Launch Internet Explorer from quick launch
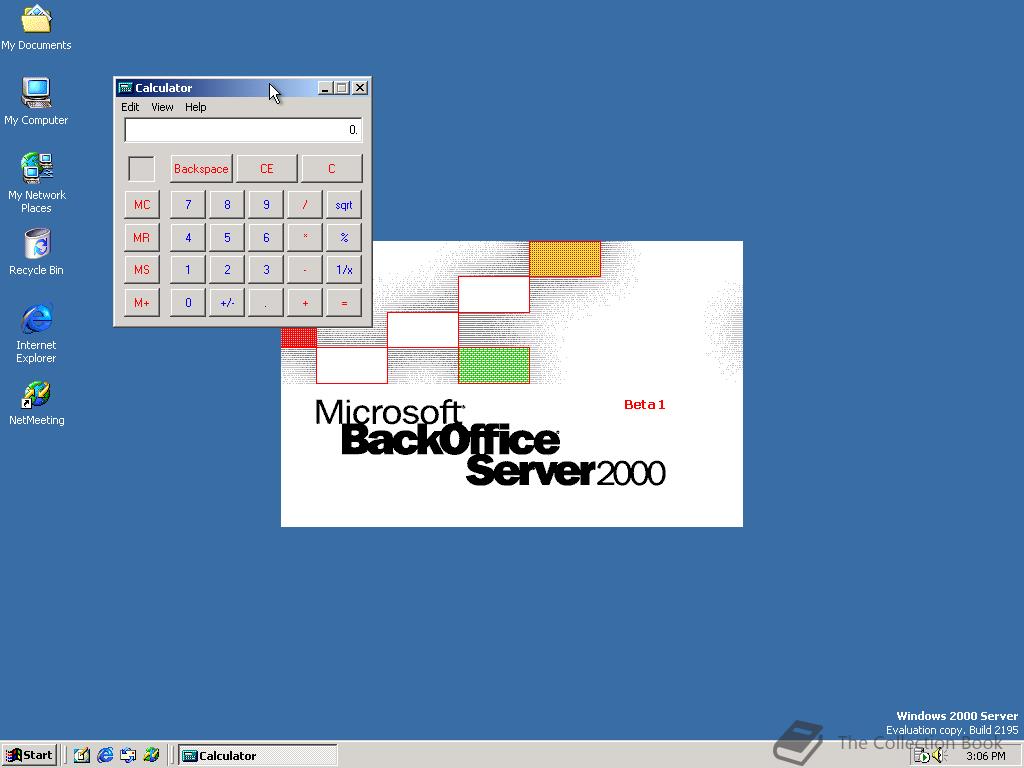Image resolution: width=1024 pixels, height=768 pixels. pos(105,755)
